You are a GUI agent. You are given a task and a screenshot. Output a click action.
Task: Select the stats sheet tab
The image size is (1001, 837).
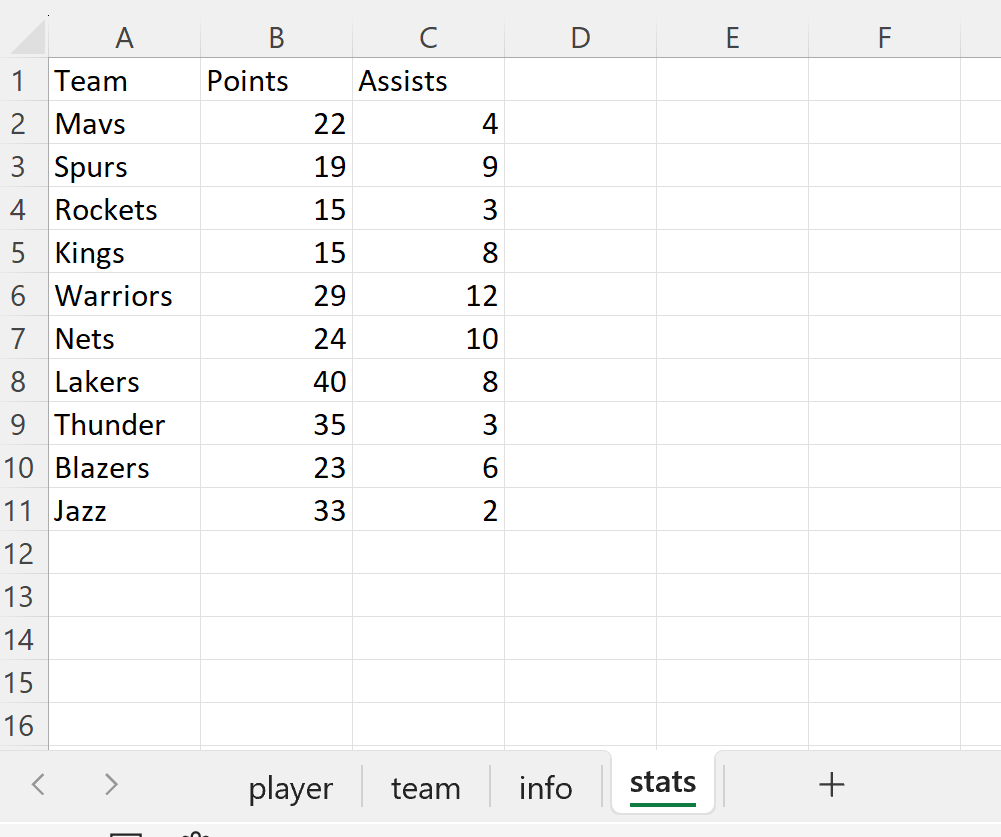click(663, 783)
